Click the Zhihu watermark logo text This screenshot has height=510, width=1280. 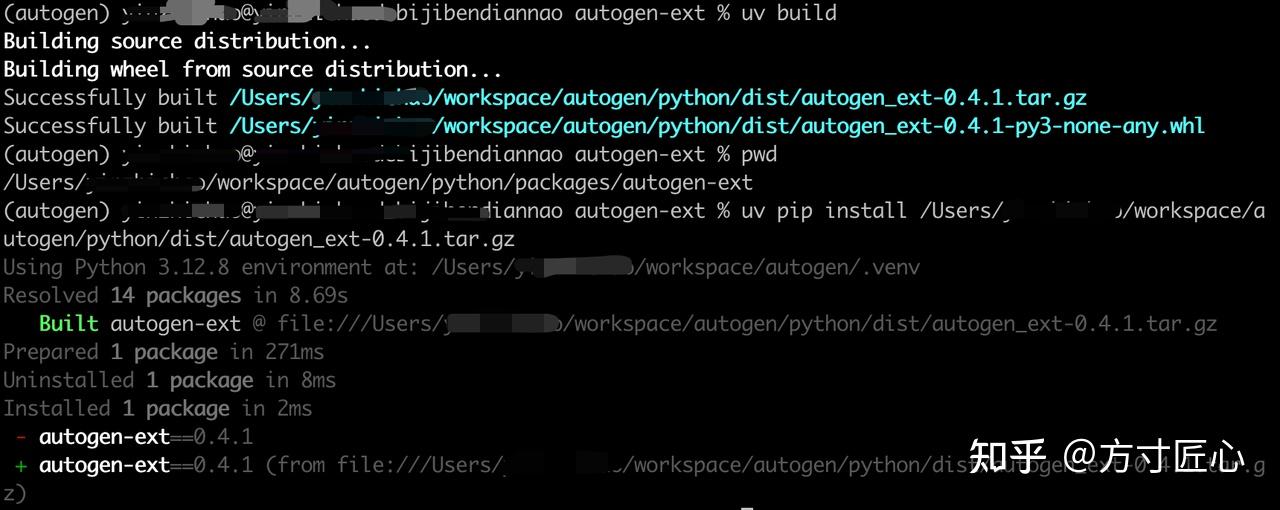point(1008,457)
